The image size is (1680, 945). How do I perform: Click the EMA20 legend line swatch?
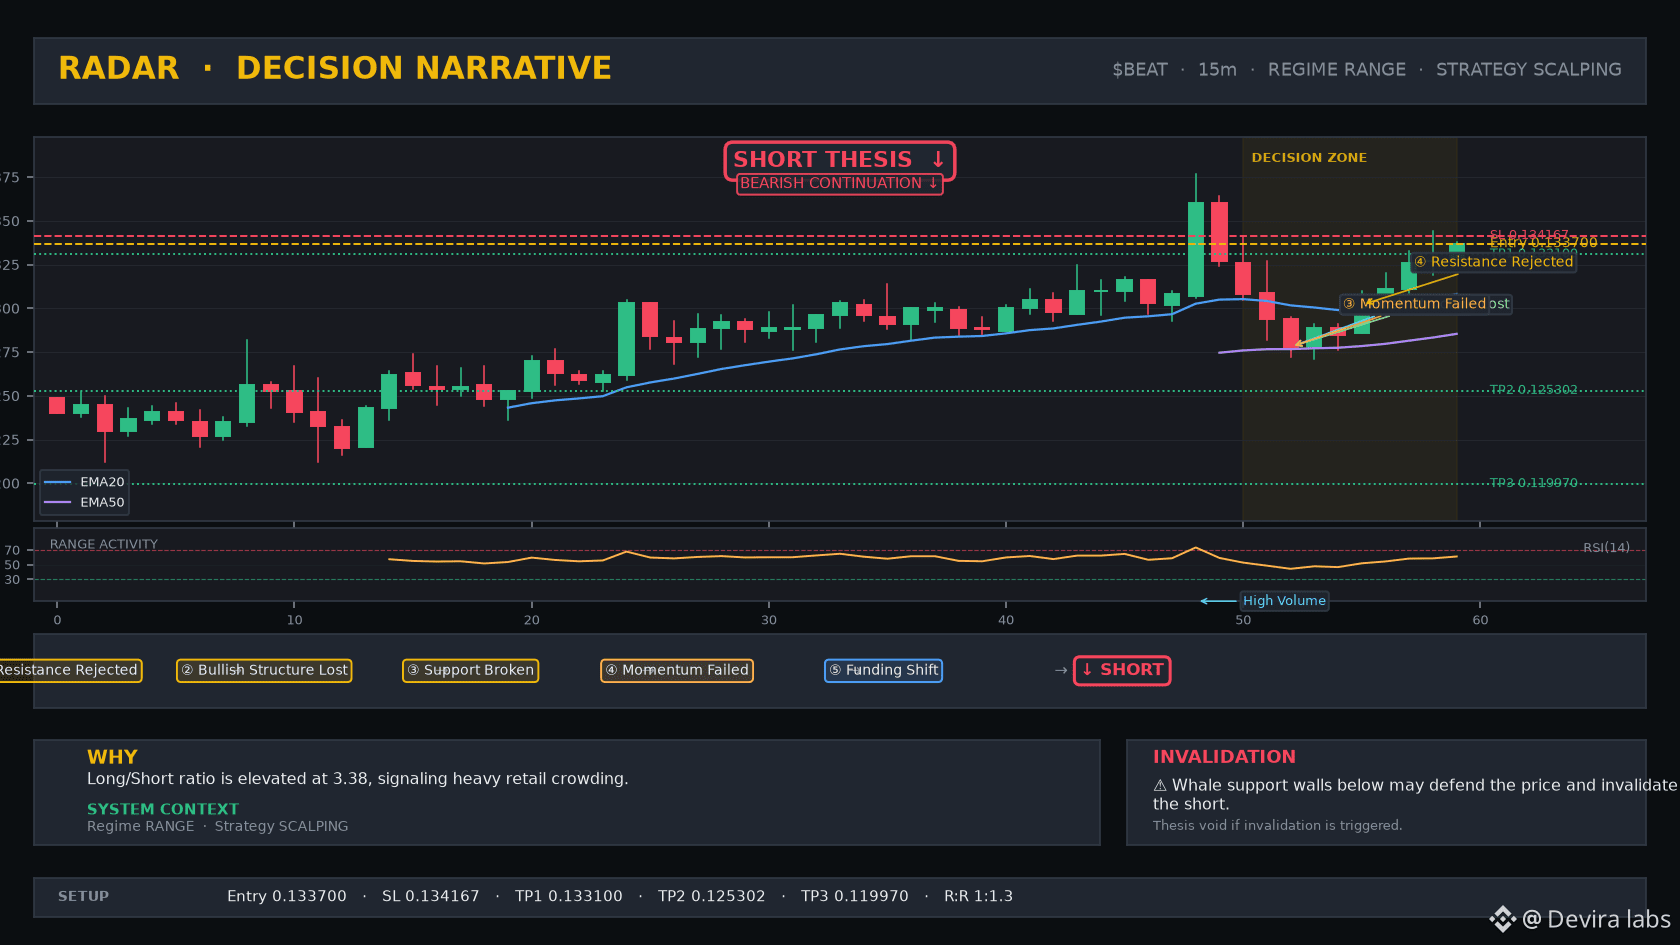(x=58, y=482)
